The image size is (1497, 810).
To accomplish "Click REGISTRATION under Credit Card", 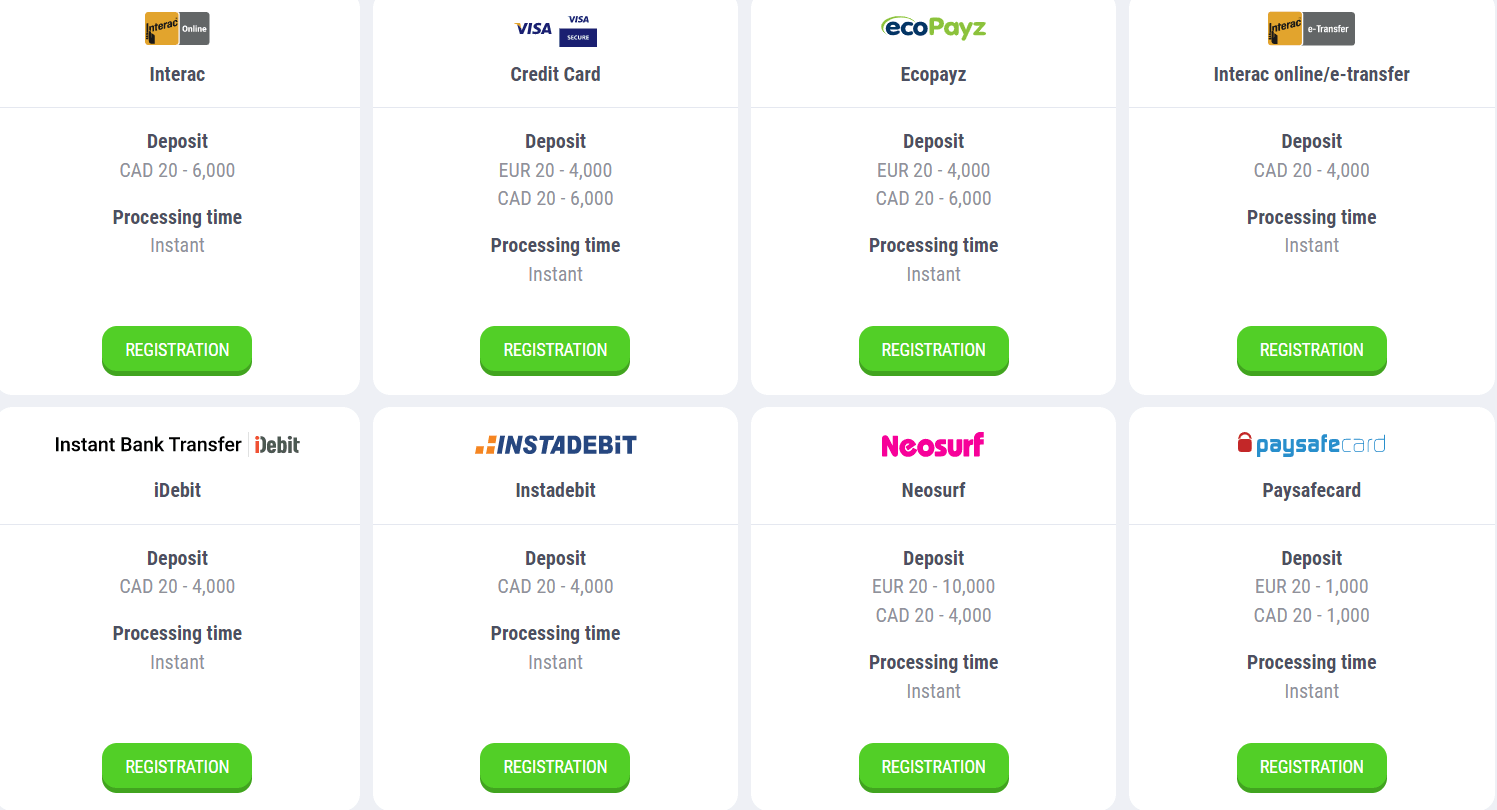I will (x=555, y=350).
